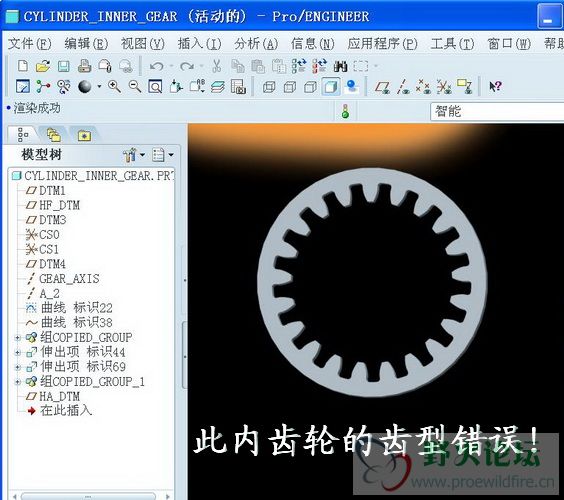Switch to shaded display
Image resolution: width=564 pixels, height=500 pixels.
[331, 87]
